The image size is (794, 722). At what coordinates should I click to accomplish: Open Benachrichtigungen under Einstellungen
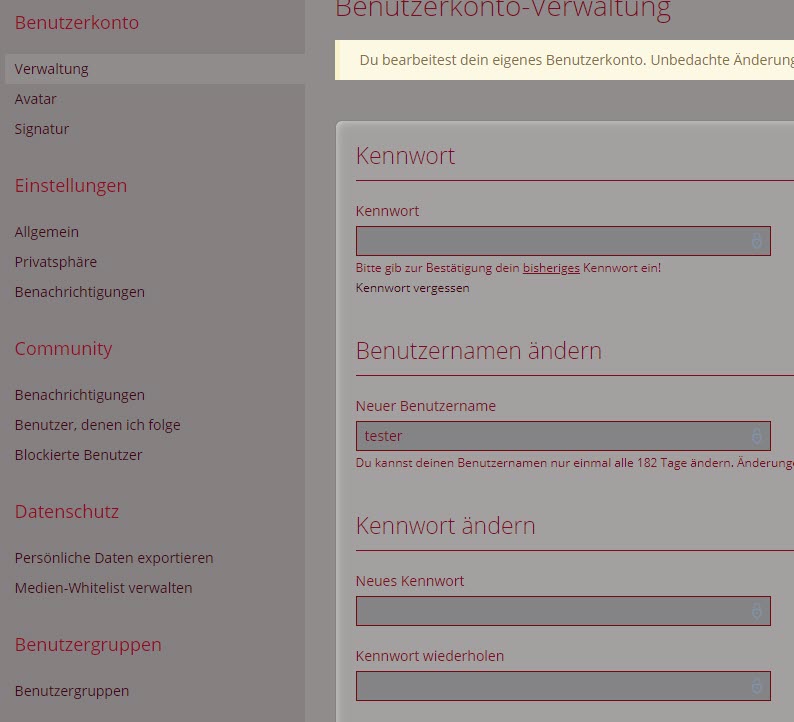click(80, 292)
